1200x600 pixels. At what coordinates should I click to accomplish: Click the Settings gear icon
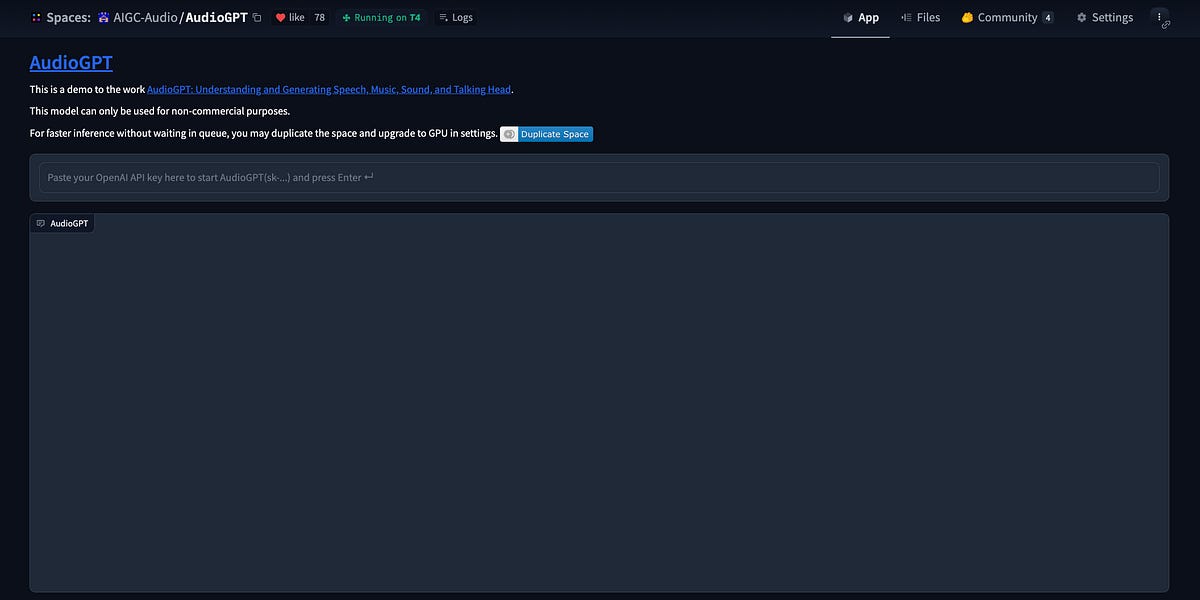1081,17
